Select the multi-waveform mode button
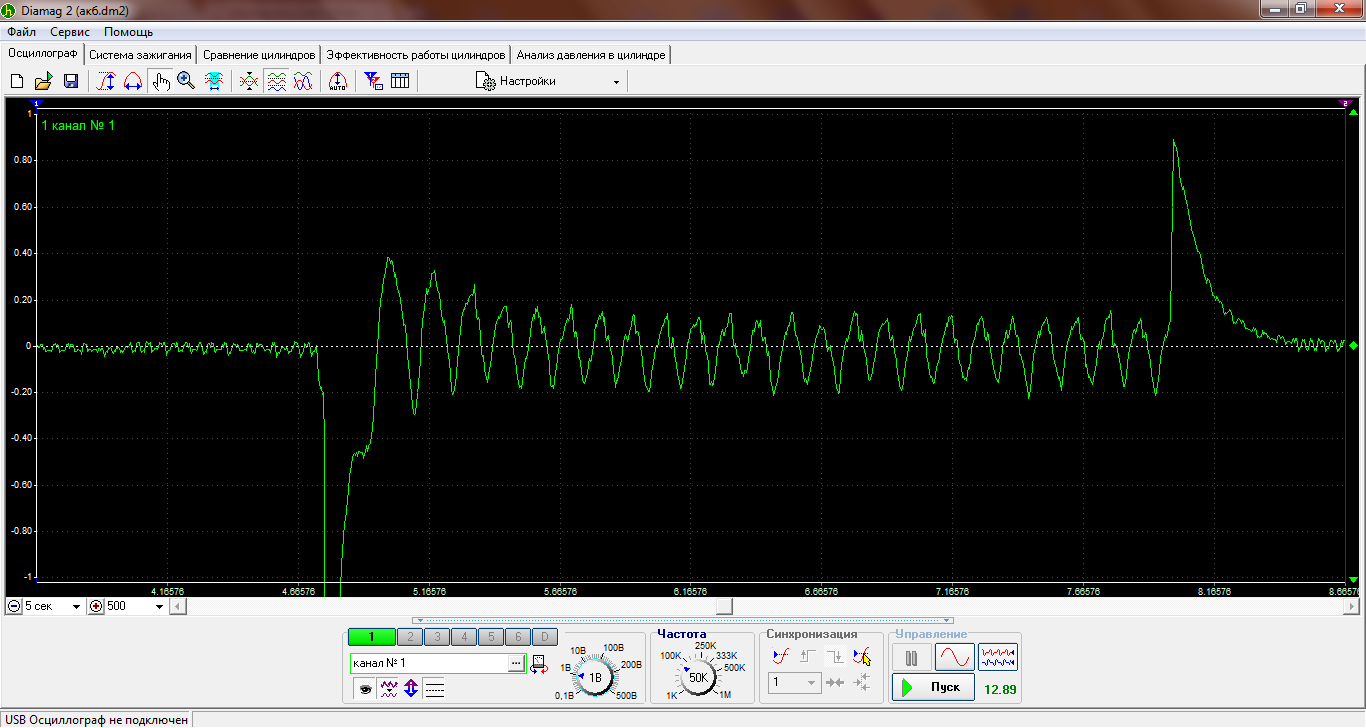The height and width of the screenshot is (728, 1366). 998,658
